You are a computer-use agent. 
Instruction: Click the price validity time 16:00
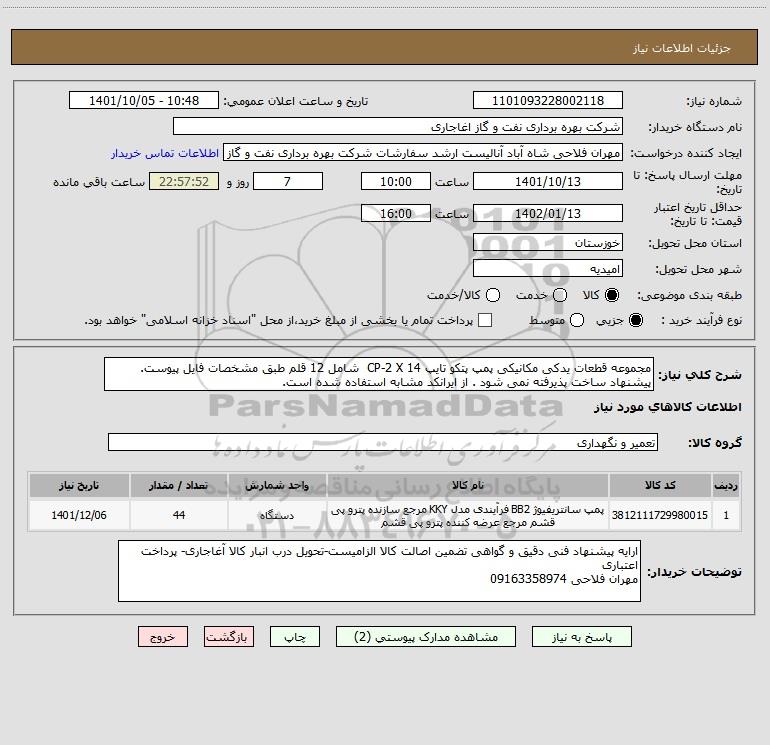(x=396, y=213)
